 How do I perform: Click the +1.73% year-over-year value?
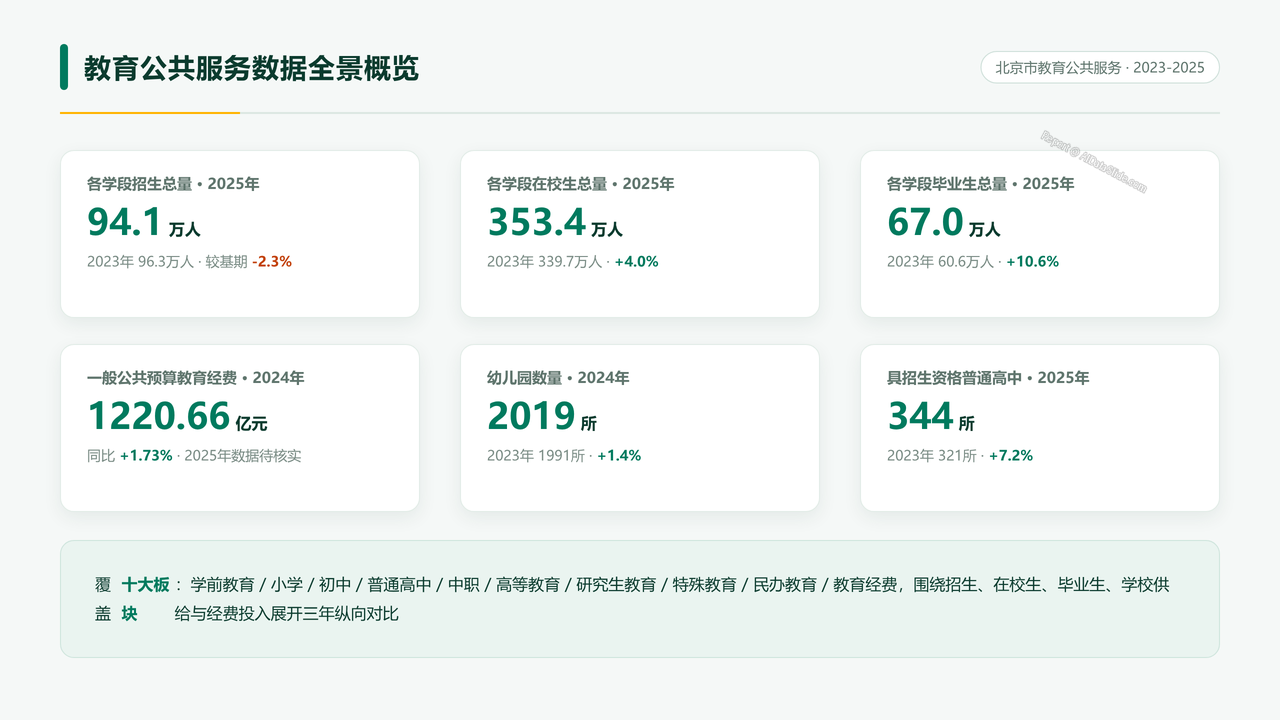[146, 455]
